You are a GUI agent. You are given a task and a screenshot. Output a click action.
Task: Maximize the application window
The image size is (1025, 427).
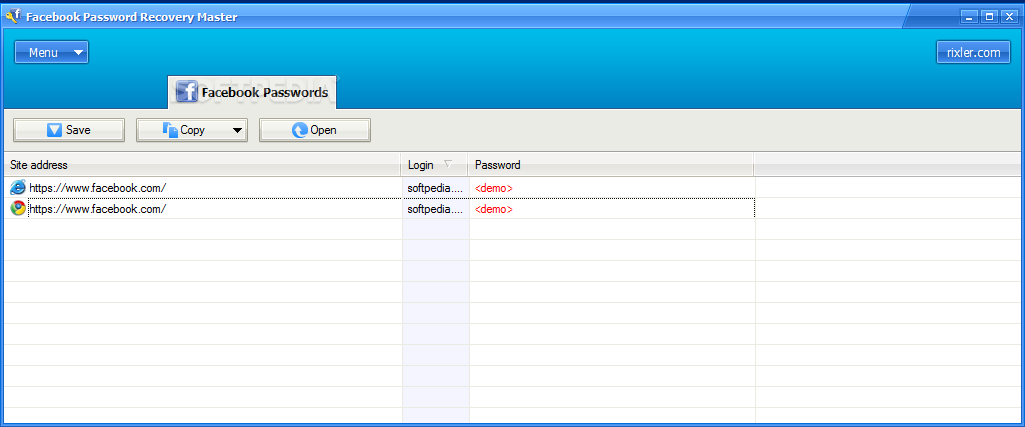[x=989, y=16]
